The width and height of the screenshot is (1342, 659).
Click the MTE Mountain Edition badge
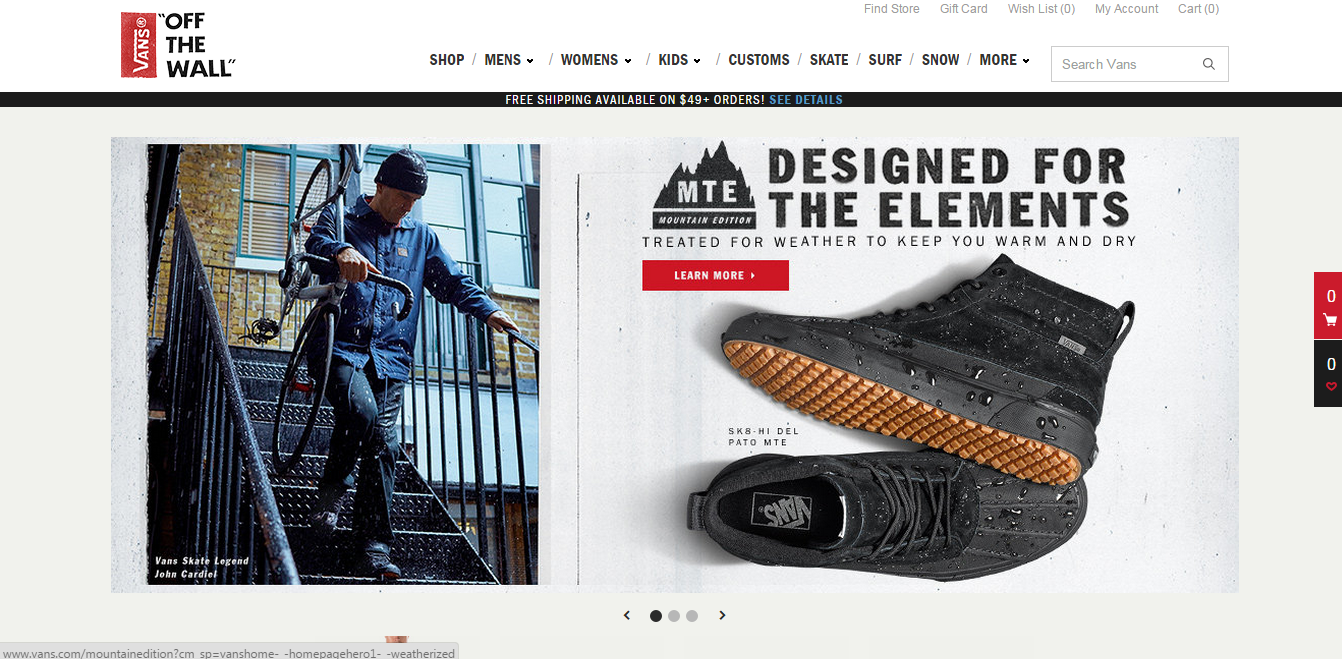[x=705, y=186]
